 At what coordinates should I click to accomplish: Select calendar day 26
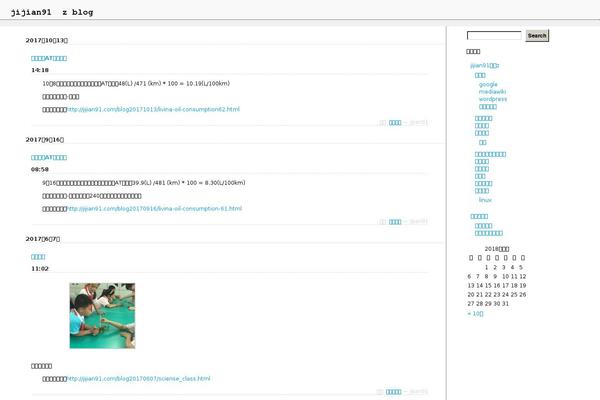click(523, 295)
